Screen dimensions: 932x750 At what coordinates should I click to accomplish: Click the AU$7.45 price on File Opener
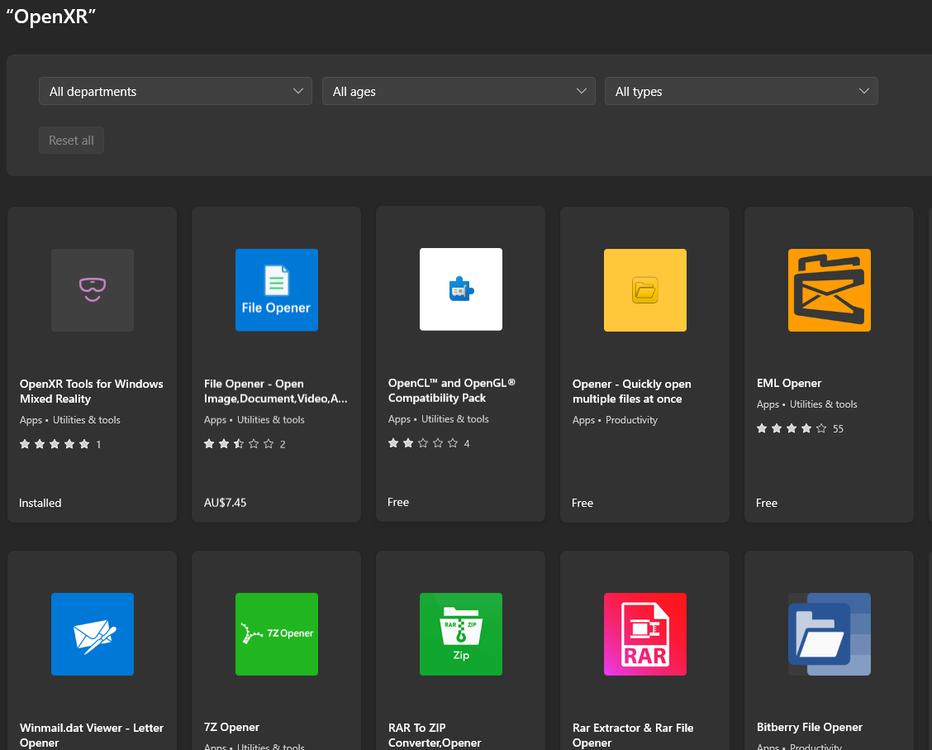[x=225, y=503]
